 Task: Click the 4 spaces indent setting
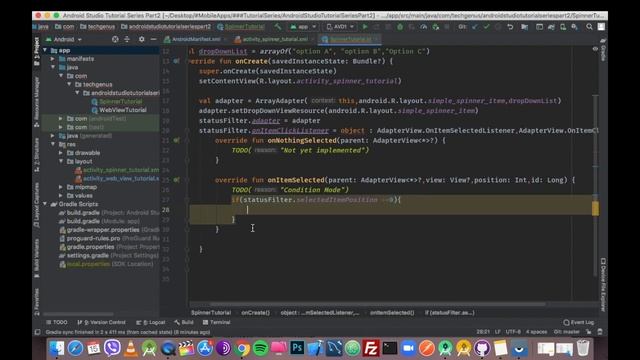click(x=536, y=332)
